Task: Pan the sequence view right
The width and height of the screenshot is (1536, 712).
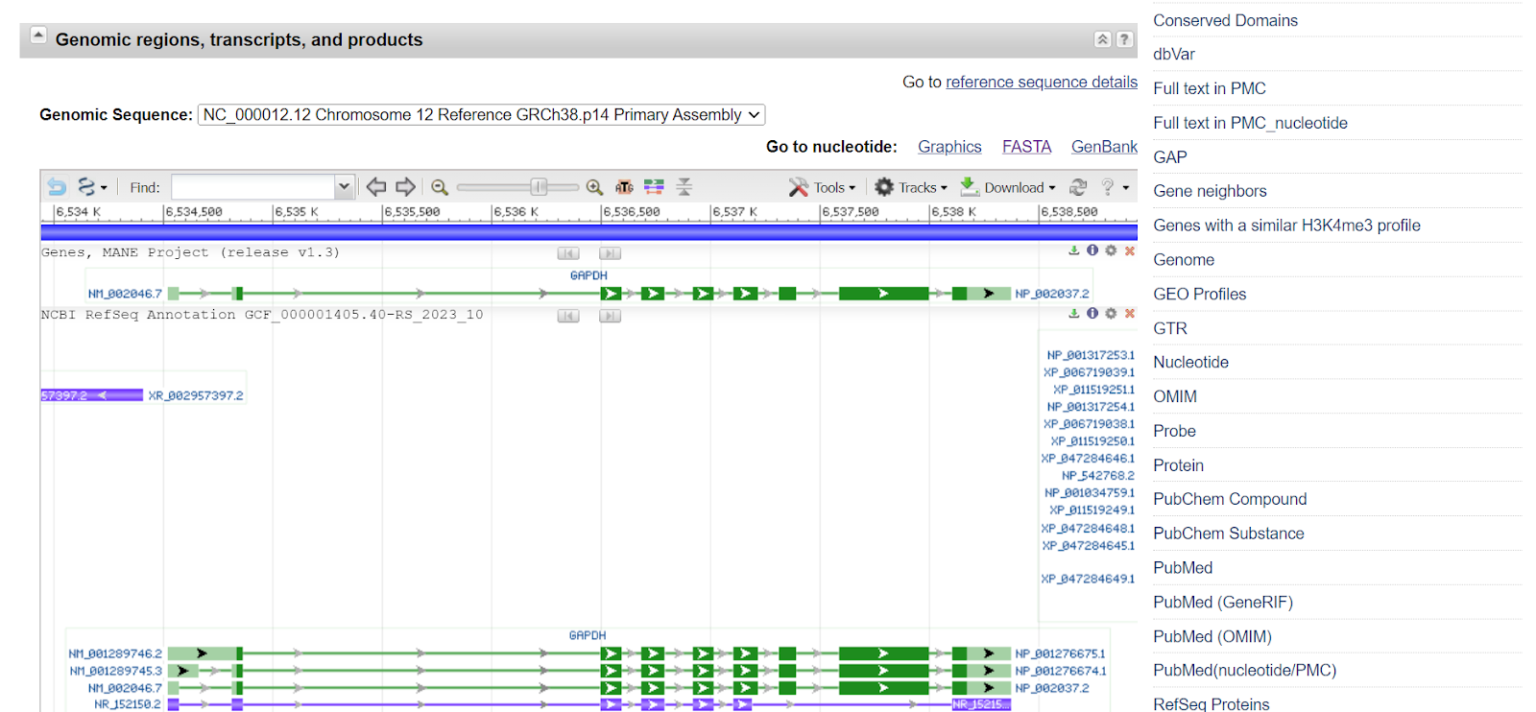Action: point(405,187)
